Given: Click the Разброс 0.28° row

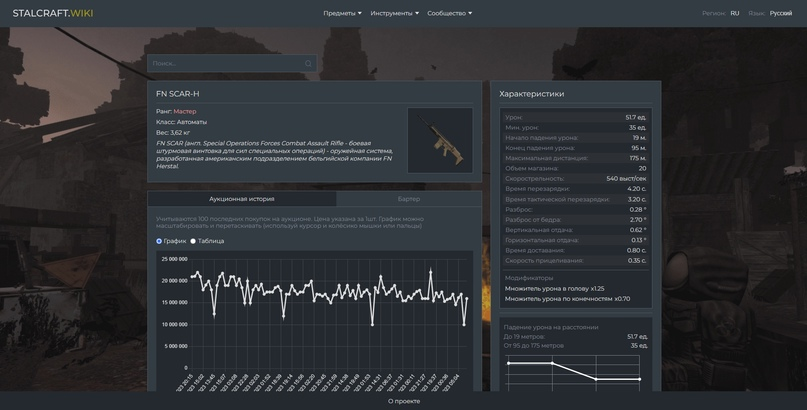Looking at the screenshot, I should 575,209.
